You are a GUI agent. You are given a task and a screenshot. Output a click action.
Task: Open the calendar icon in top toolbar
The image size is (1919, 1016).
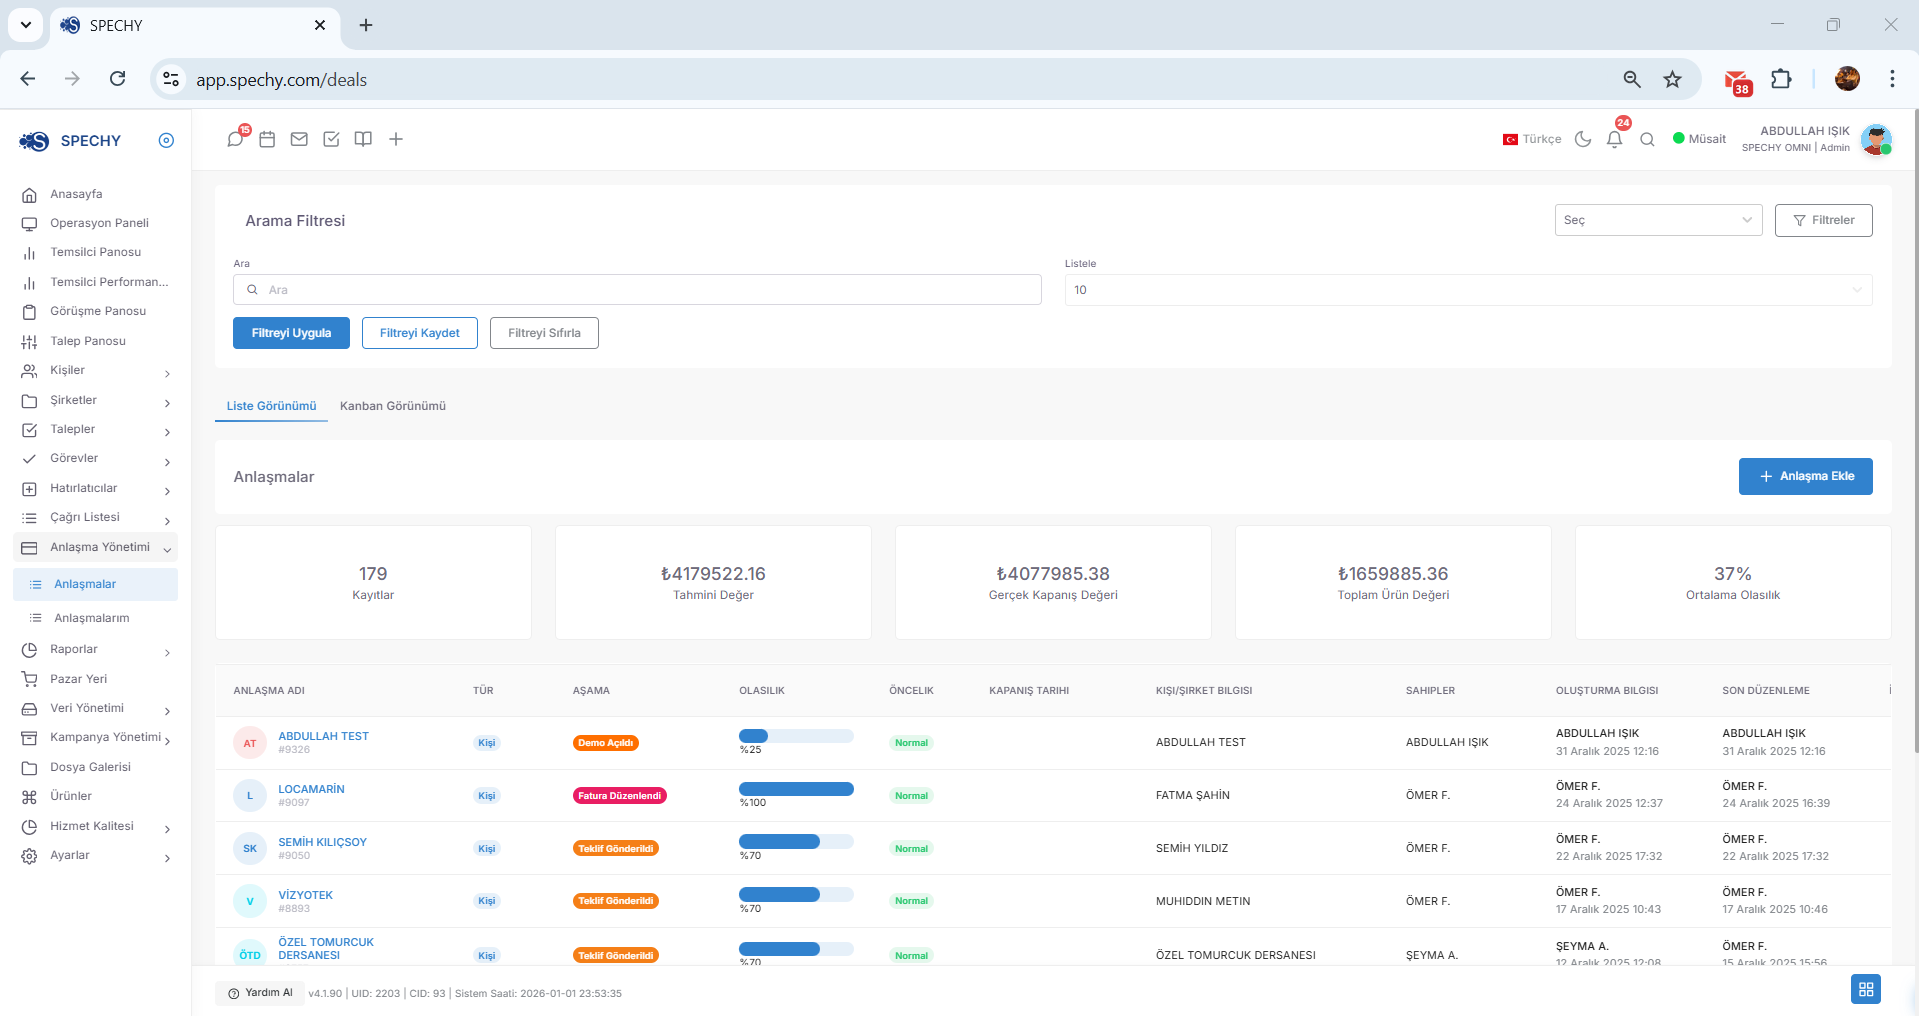(267, 139)
